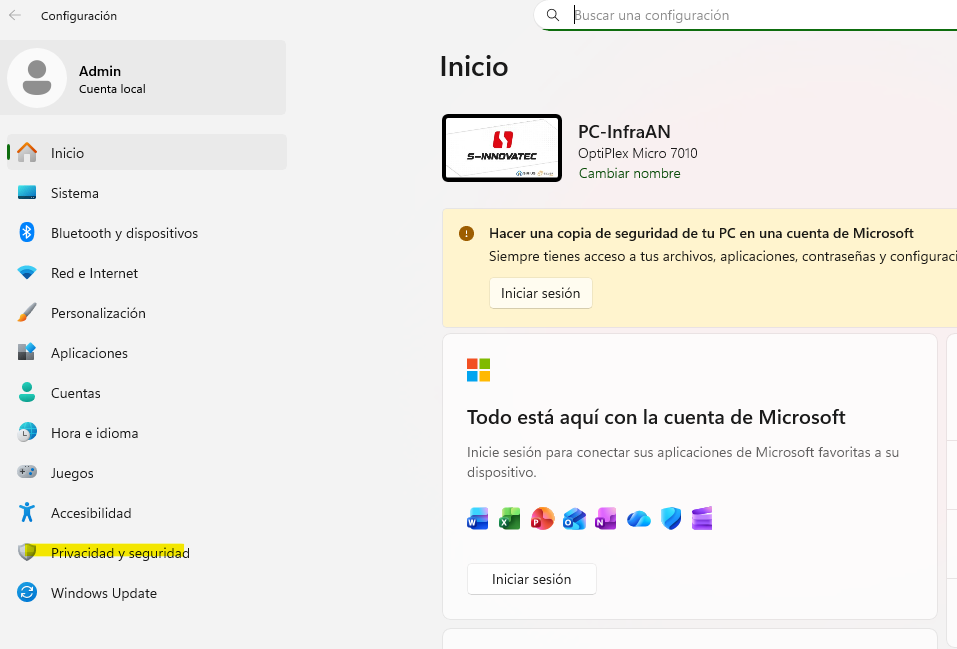Viewport: 957px width, 649px height.
Task: Select Personalización in the sidebar
Action: [146, 313]
